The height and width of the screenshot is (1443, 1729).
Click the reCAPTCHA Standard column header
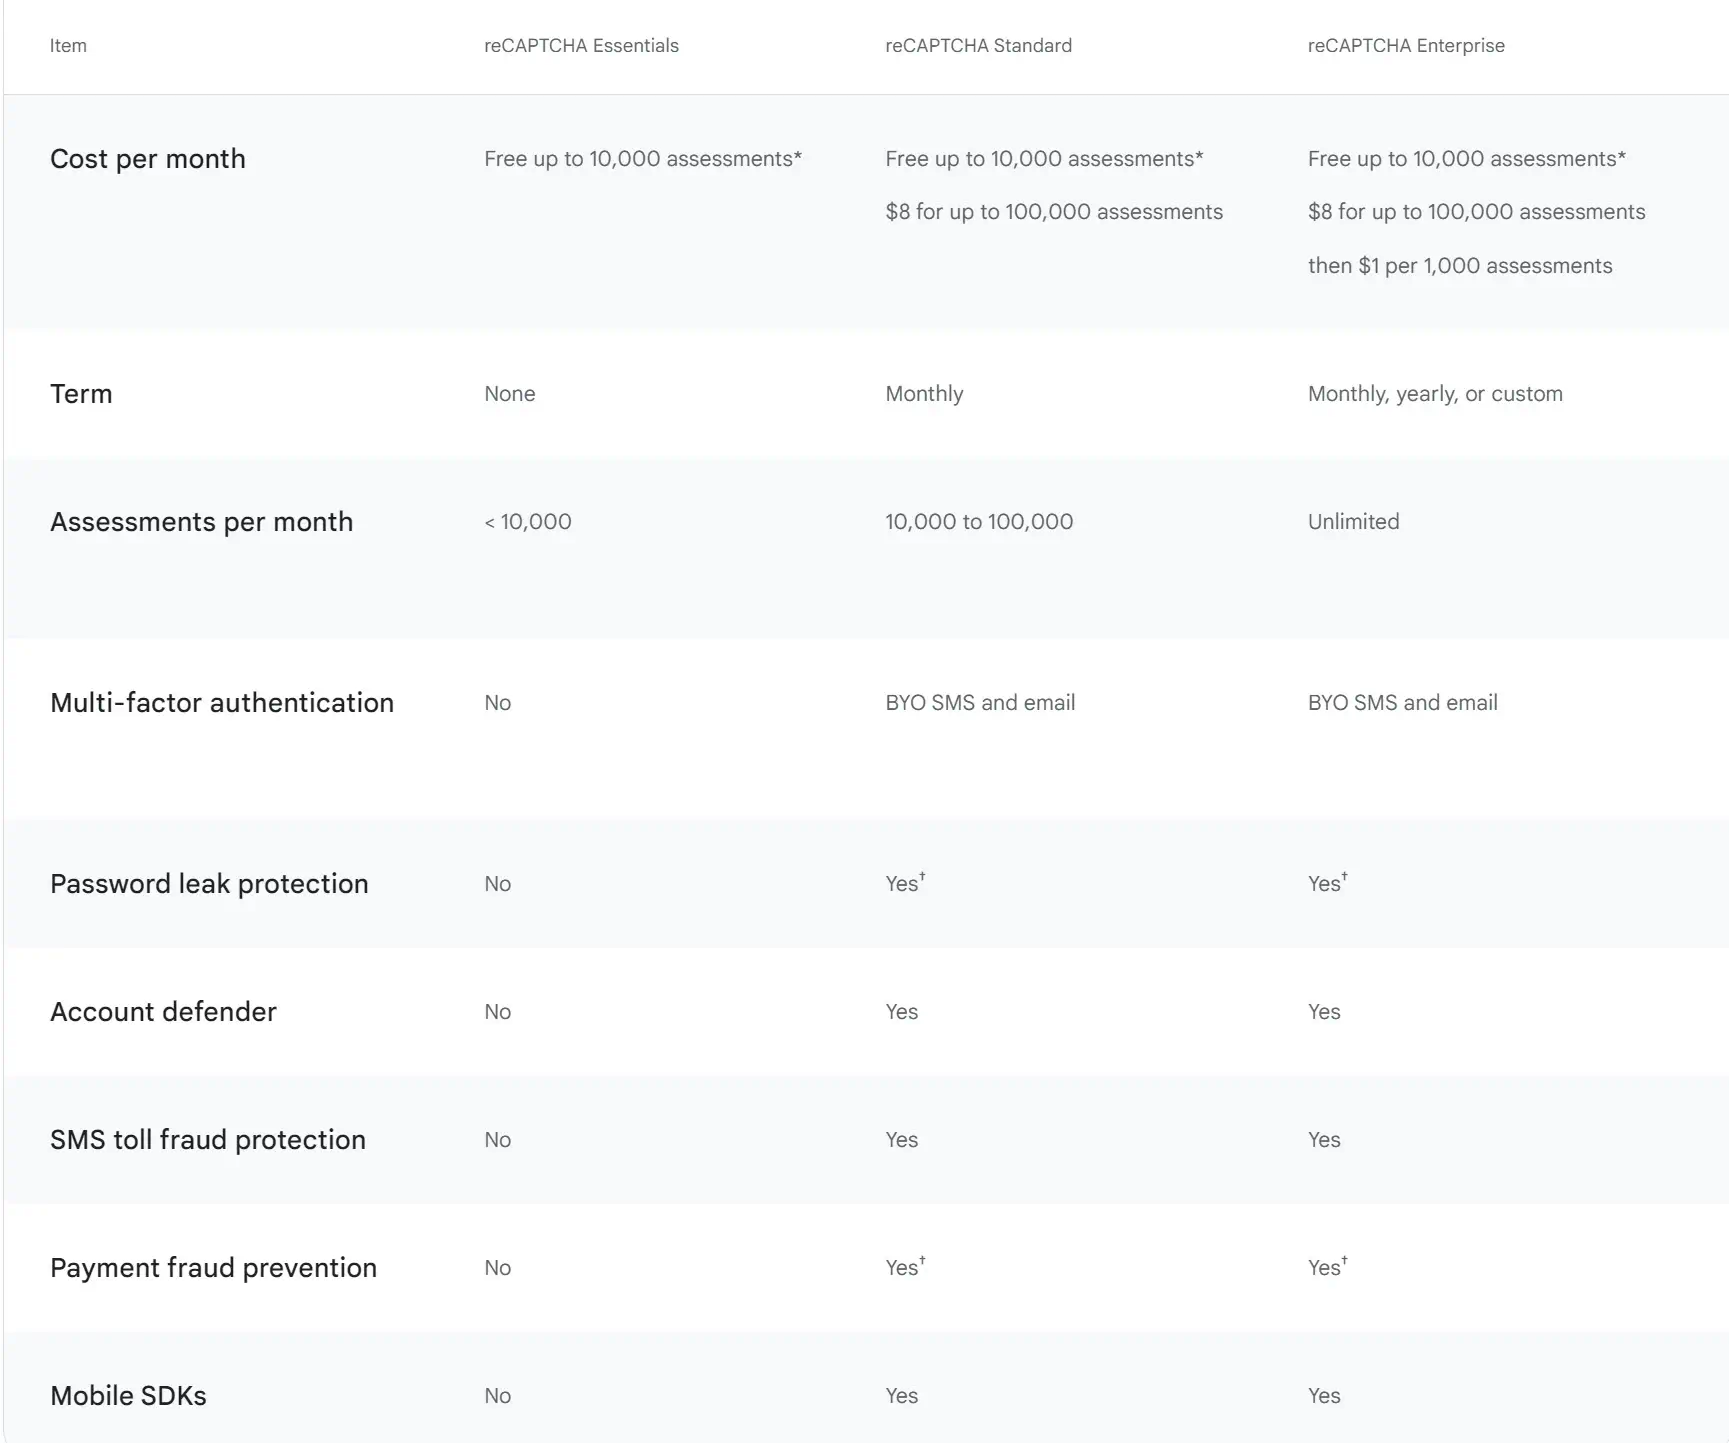tap(978, 46)
